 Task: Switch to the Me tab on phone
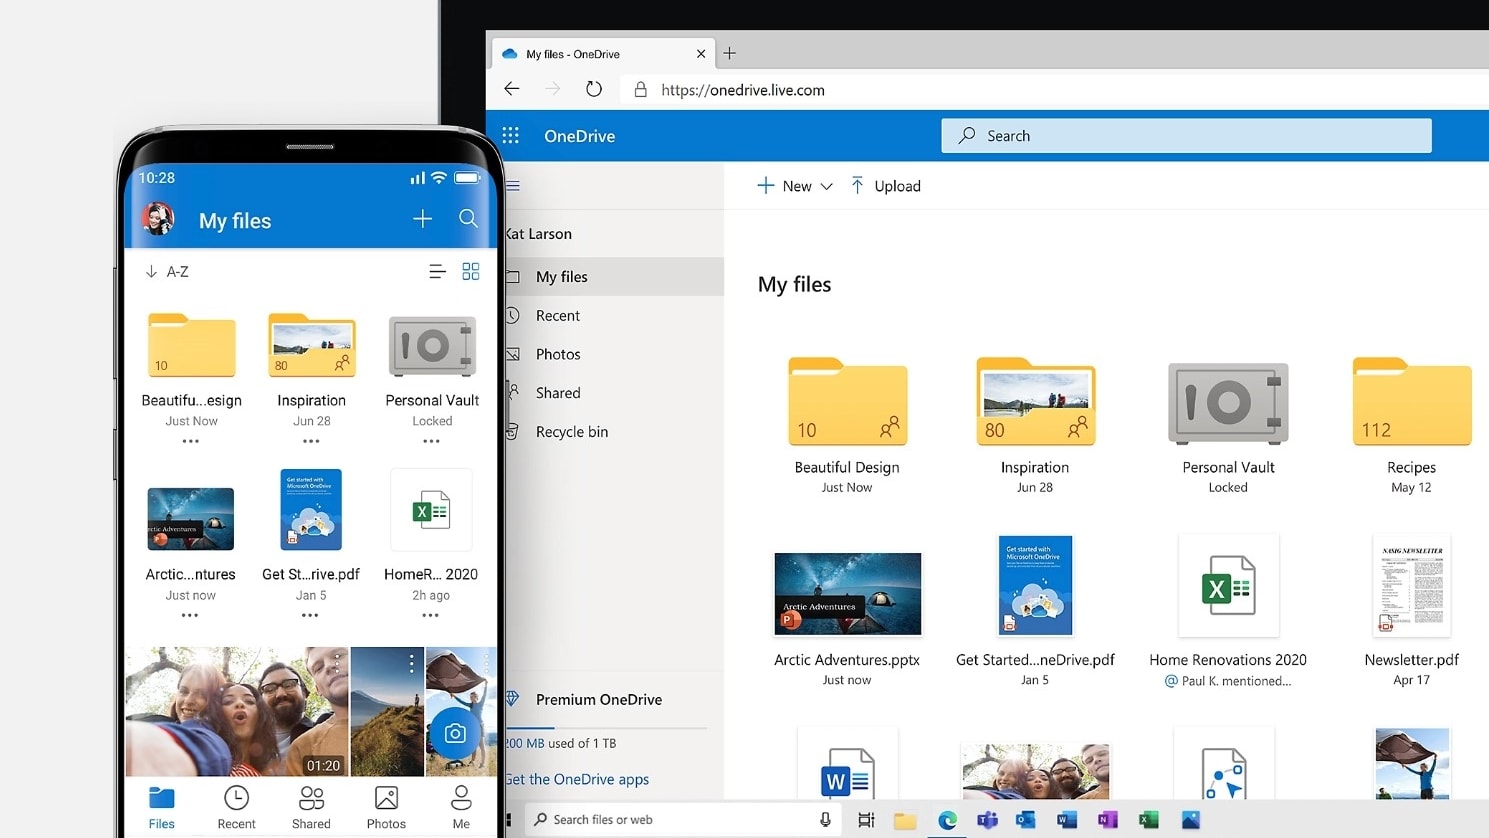pyautogui.click(x=461, y=808)
